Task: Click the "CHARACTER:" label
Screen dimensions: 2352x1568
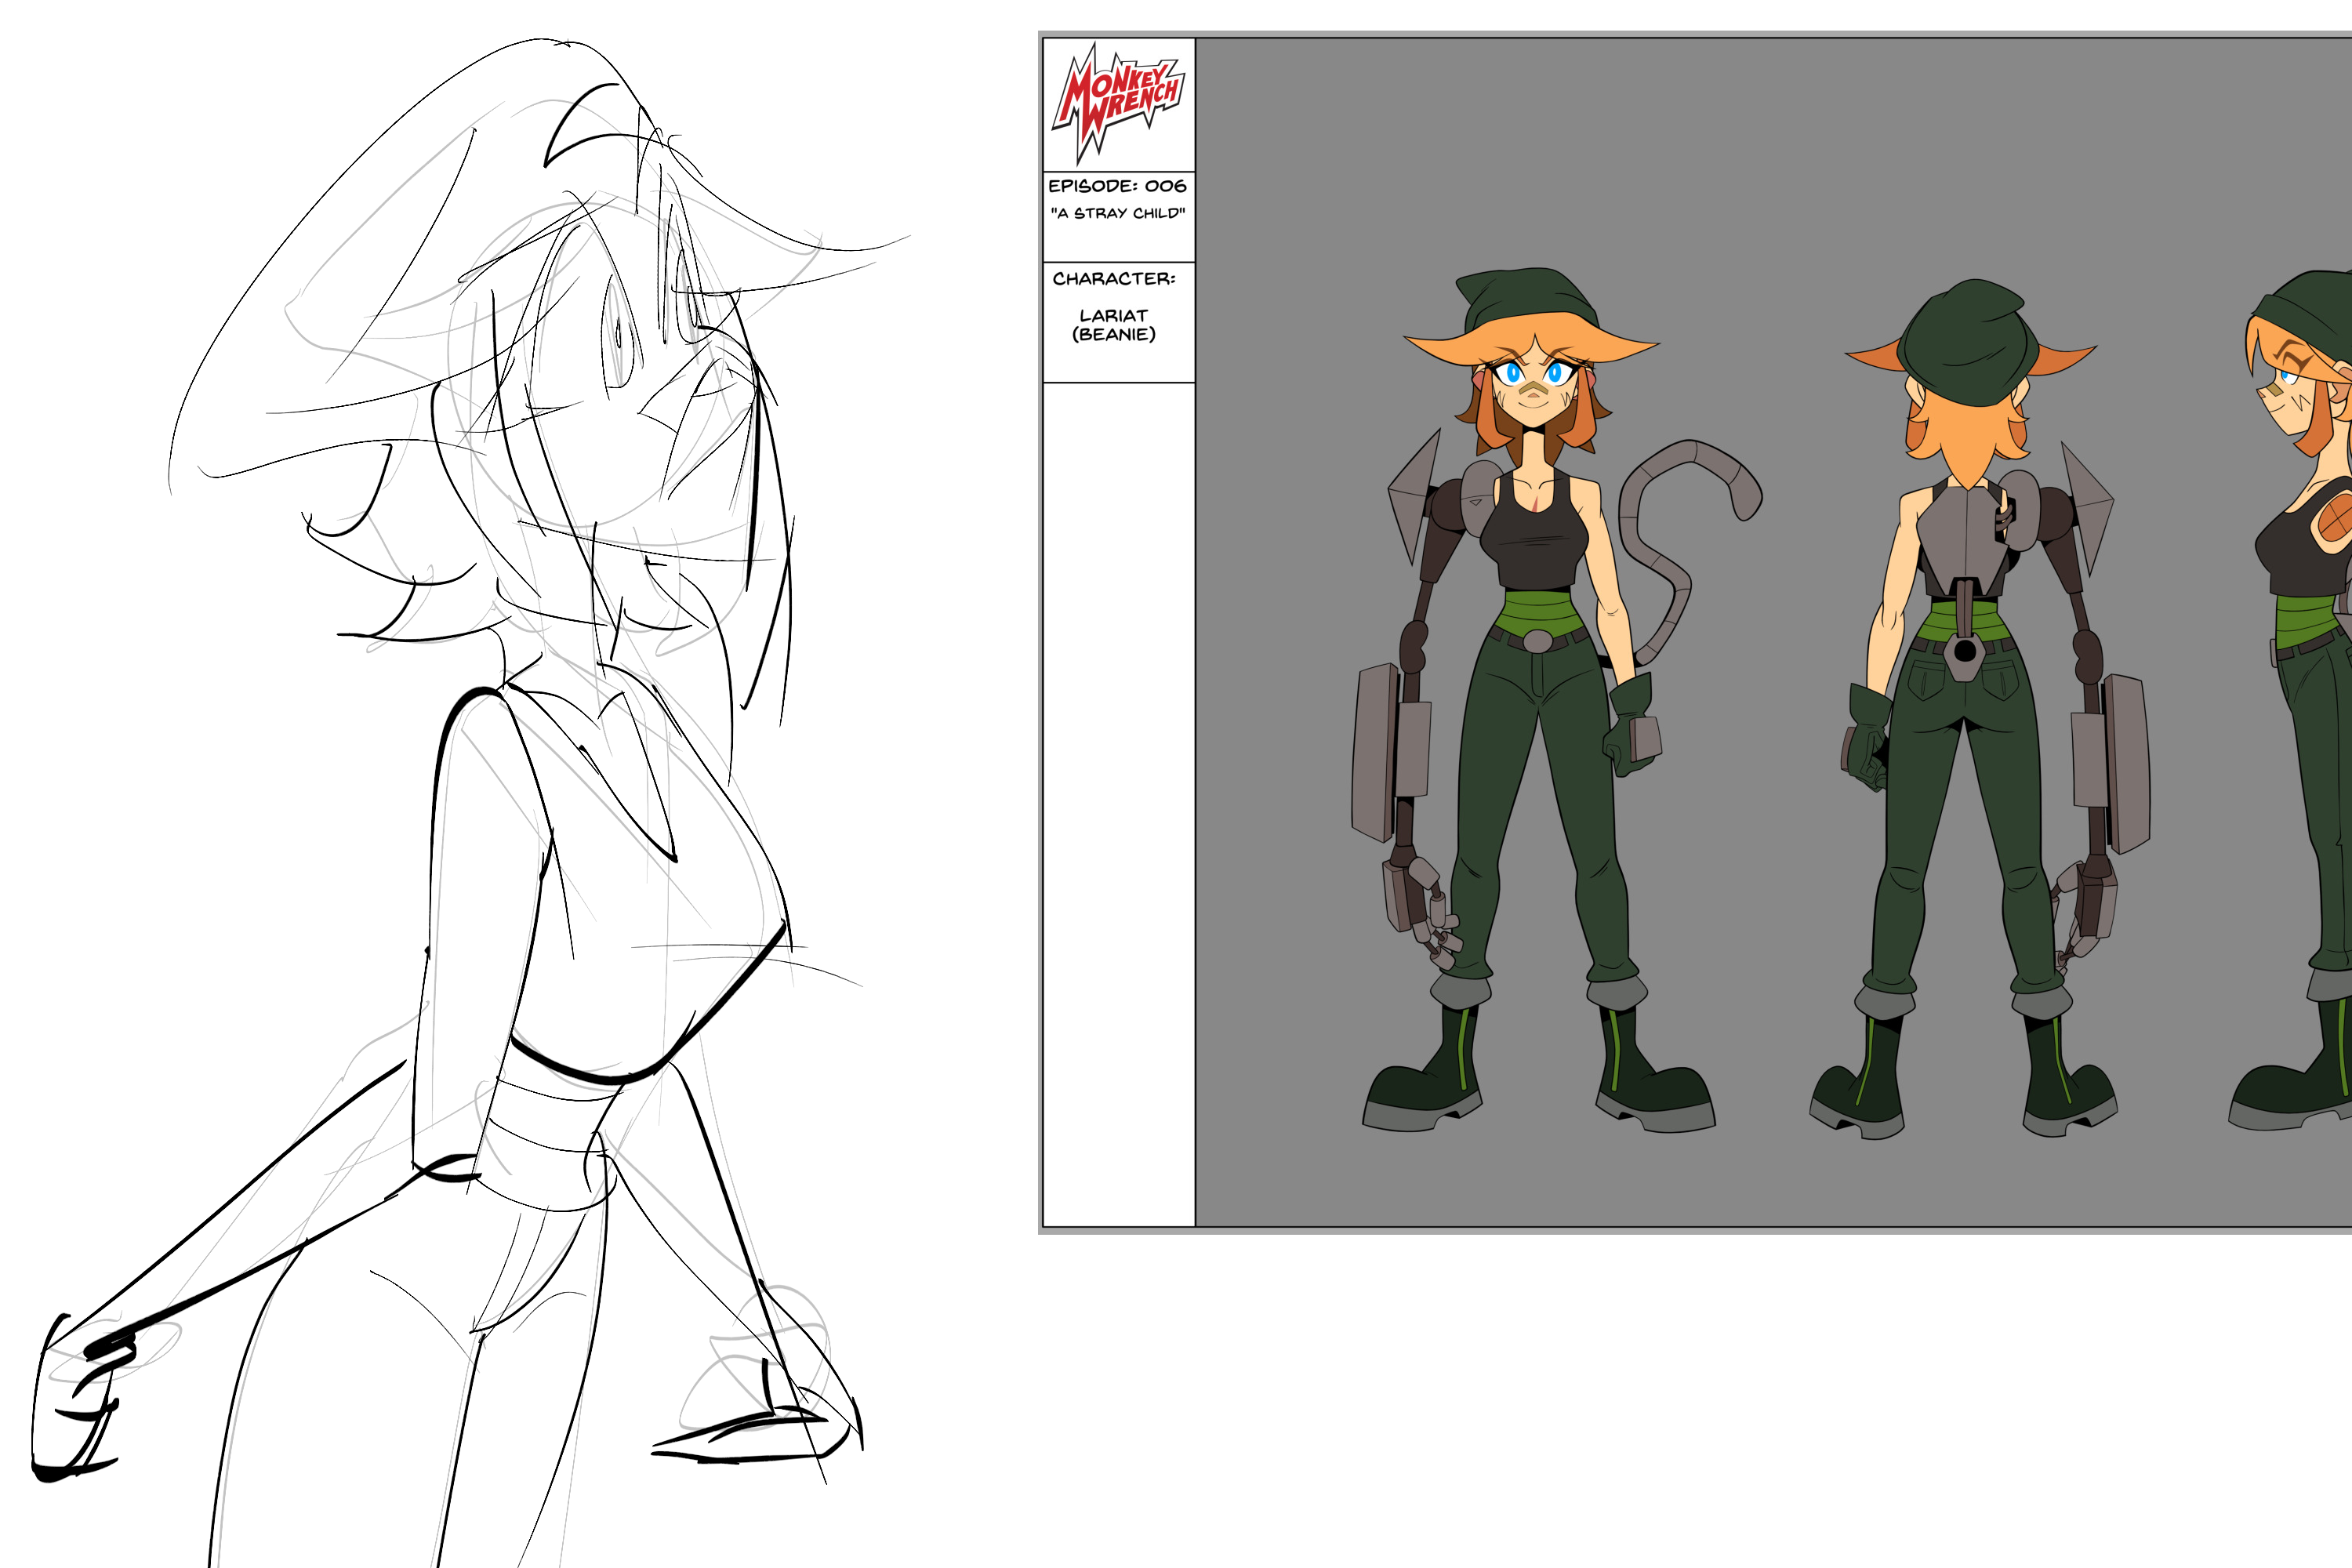Action: [x=1114, y=279]
